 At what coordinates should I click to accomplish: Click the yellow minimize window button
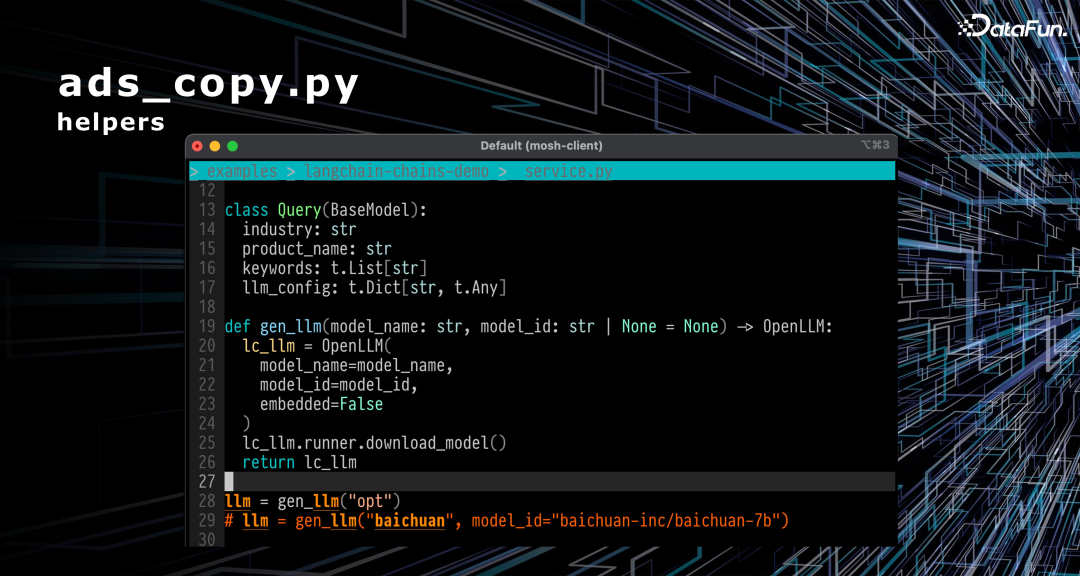pos(215,146)
